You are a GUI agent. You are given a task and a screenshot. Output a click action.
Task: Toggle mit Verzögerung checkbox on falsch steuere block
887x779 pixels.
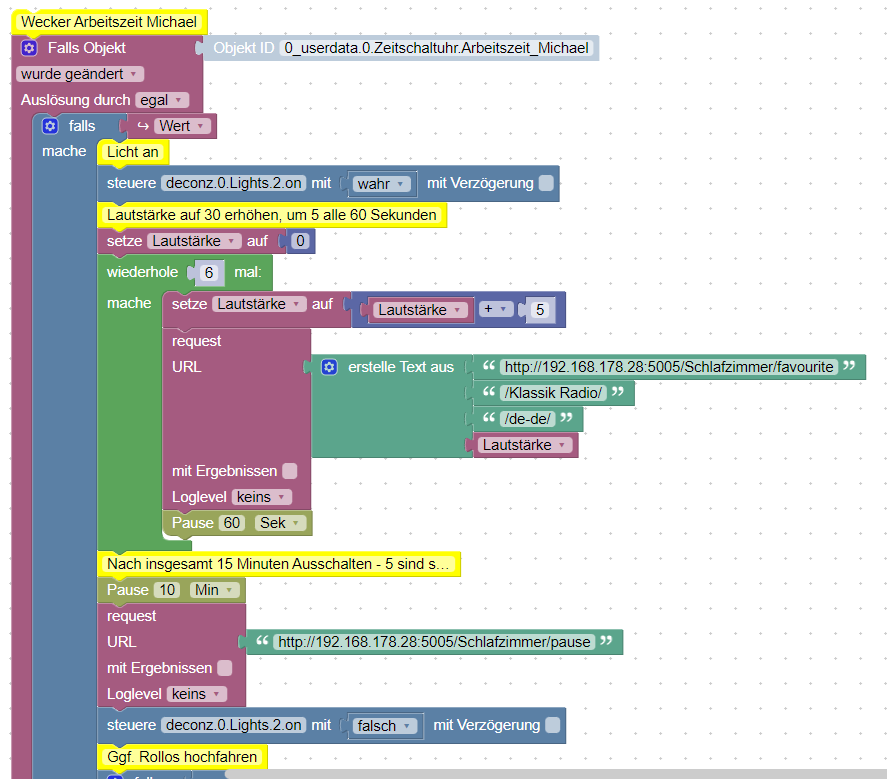pos(553,725)
